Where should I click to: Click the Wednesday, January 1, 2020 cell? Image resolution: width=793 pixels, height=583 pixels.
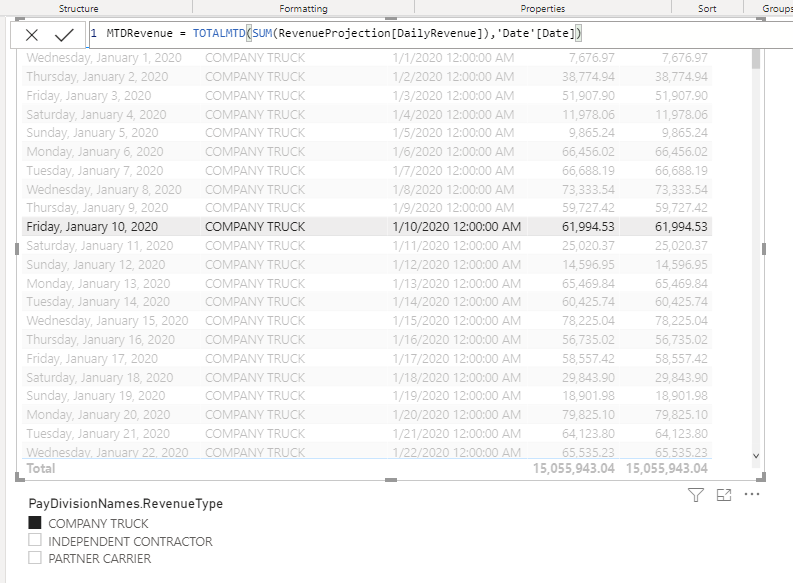coord(104,58)
